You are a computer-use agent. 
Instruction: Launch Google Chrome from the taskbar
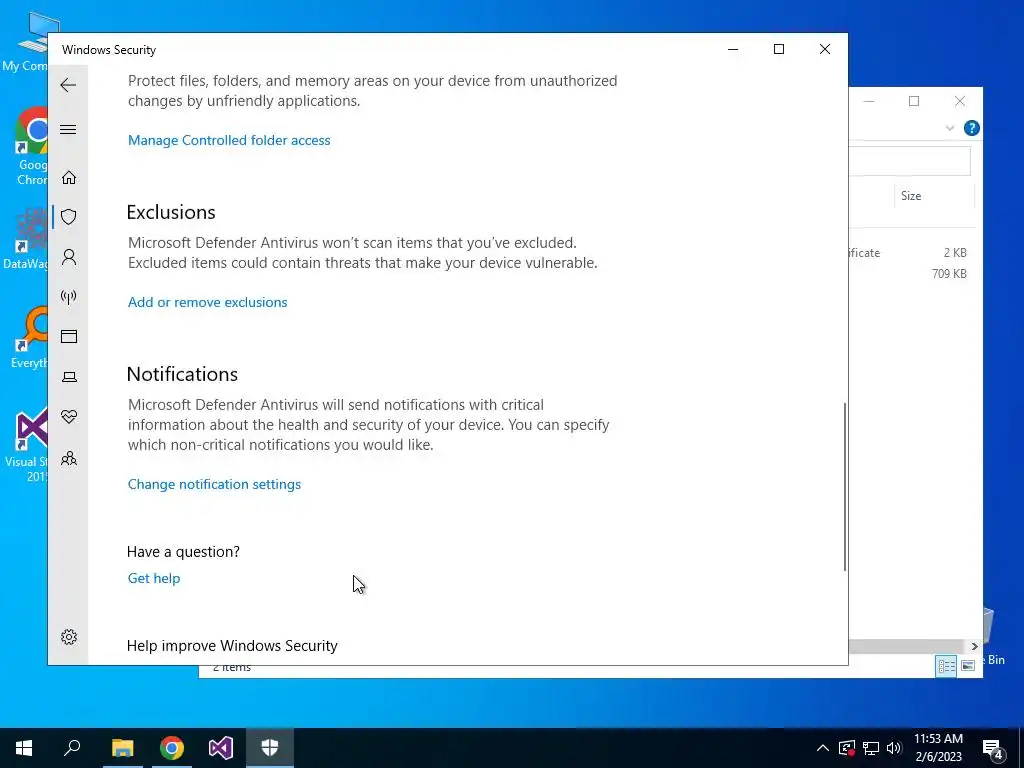click(x=172, y=748)
